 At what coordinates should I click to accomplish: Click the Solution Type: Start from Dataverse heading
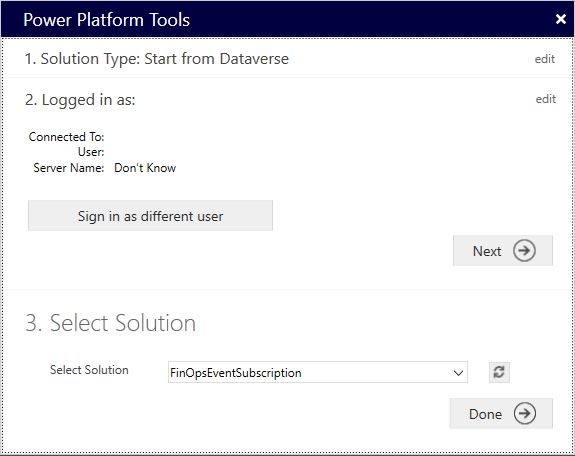coord(157,59)
